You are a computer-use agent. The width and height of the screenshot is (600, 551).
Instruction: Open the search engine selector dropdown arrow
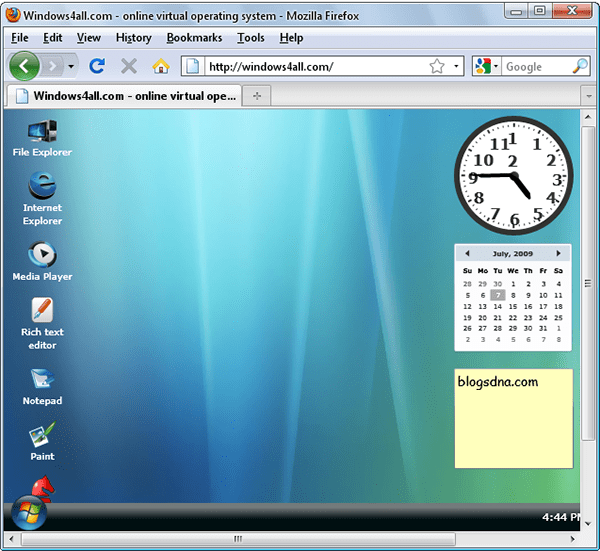(x=496, y=66)
